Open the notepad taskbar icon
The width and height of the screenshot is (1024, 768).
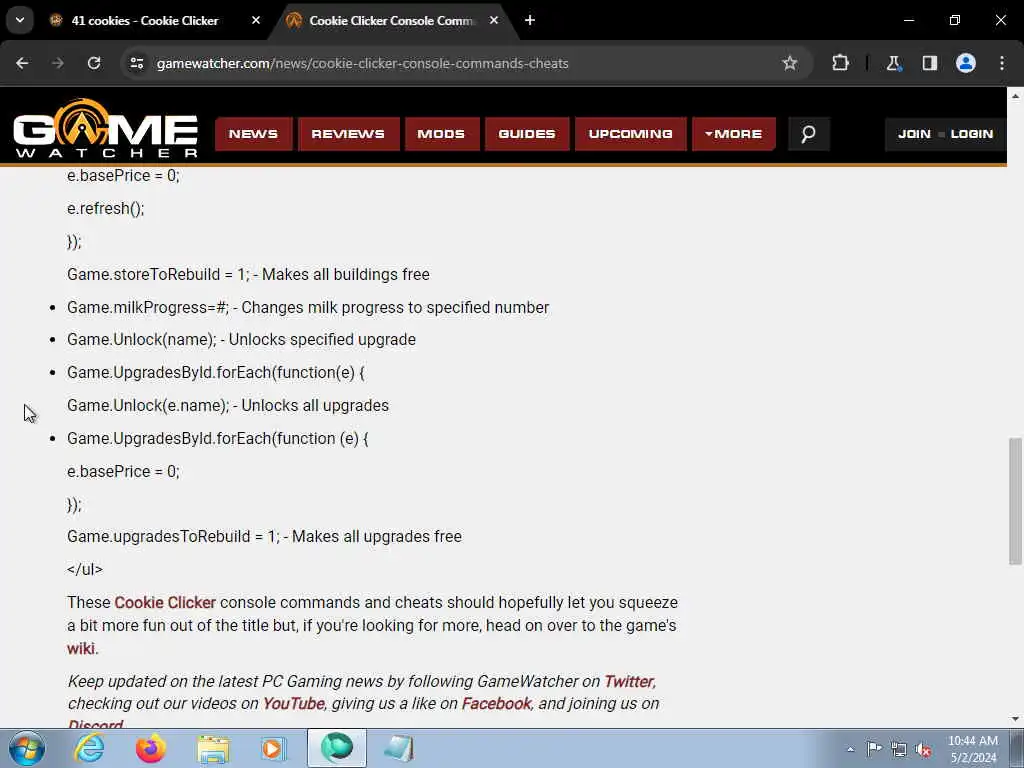(x=398, y=748)
